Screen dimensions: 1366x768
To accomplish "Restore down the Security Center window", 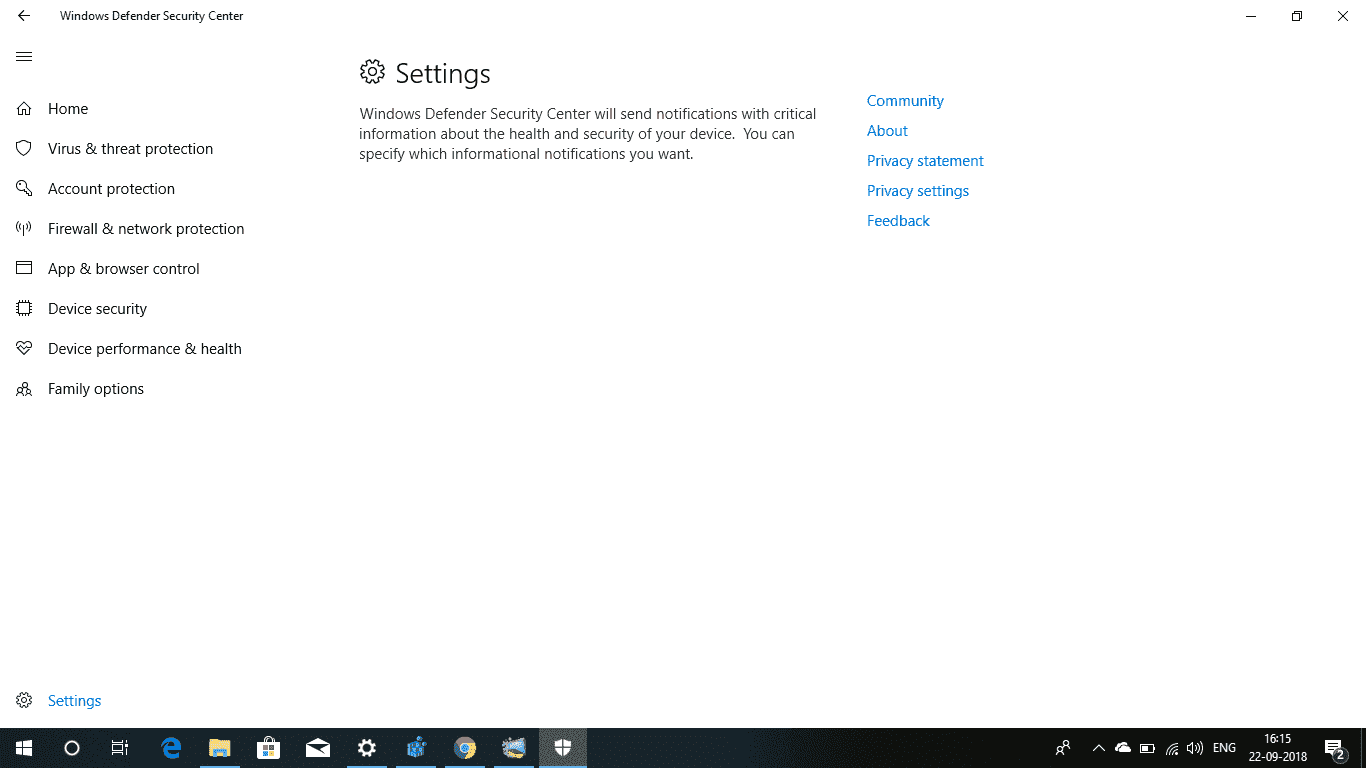I will pos(1297,16).
